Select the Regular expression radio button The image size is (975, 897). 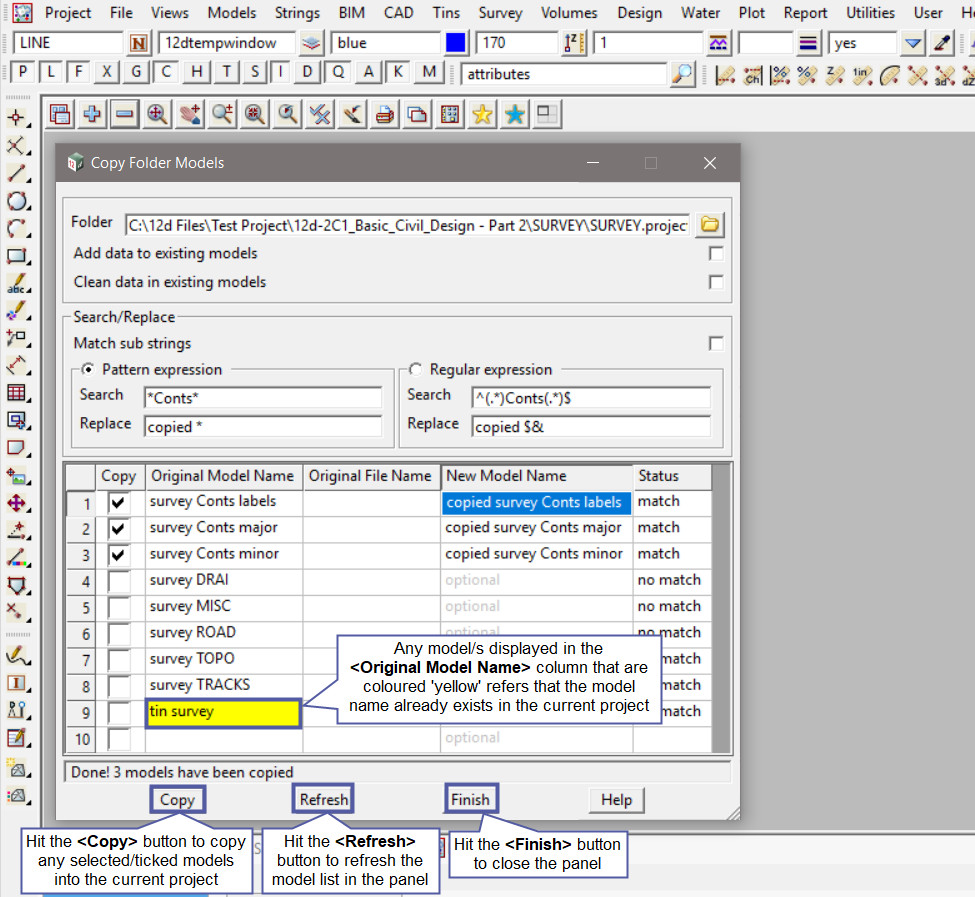coord(415,370)
